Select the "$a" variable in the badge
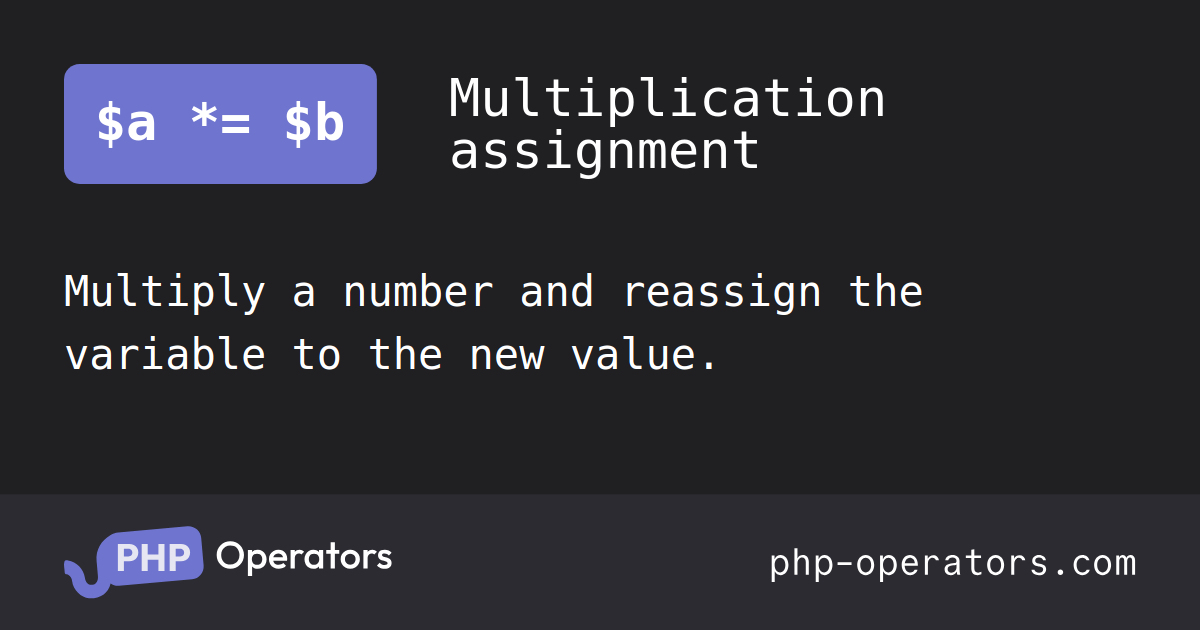1200x630 pixels. 126,124
